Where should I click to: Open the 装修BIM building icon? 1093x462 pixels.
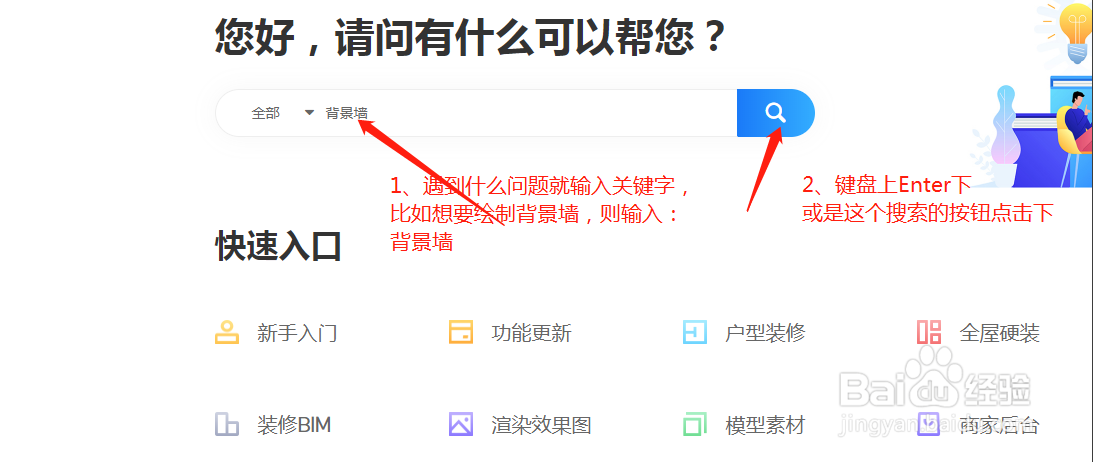pyautogui.click(x=227, y=424)
